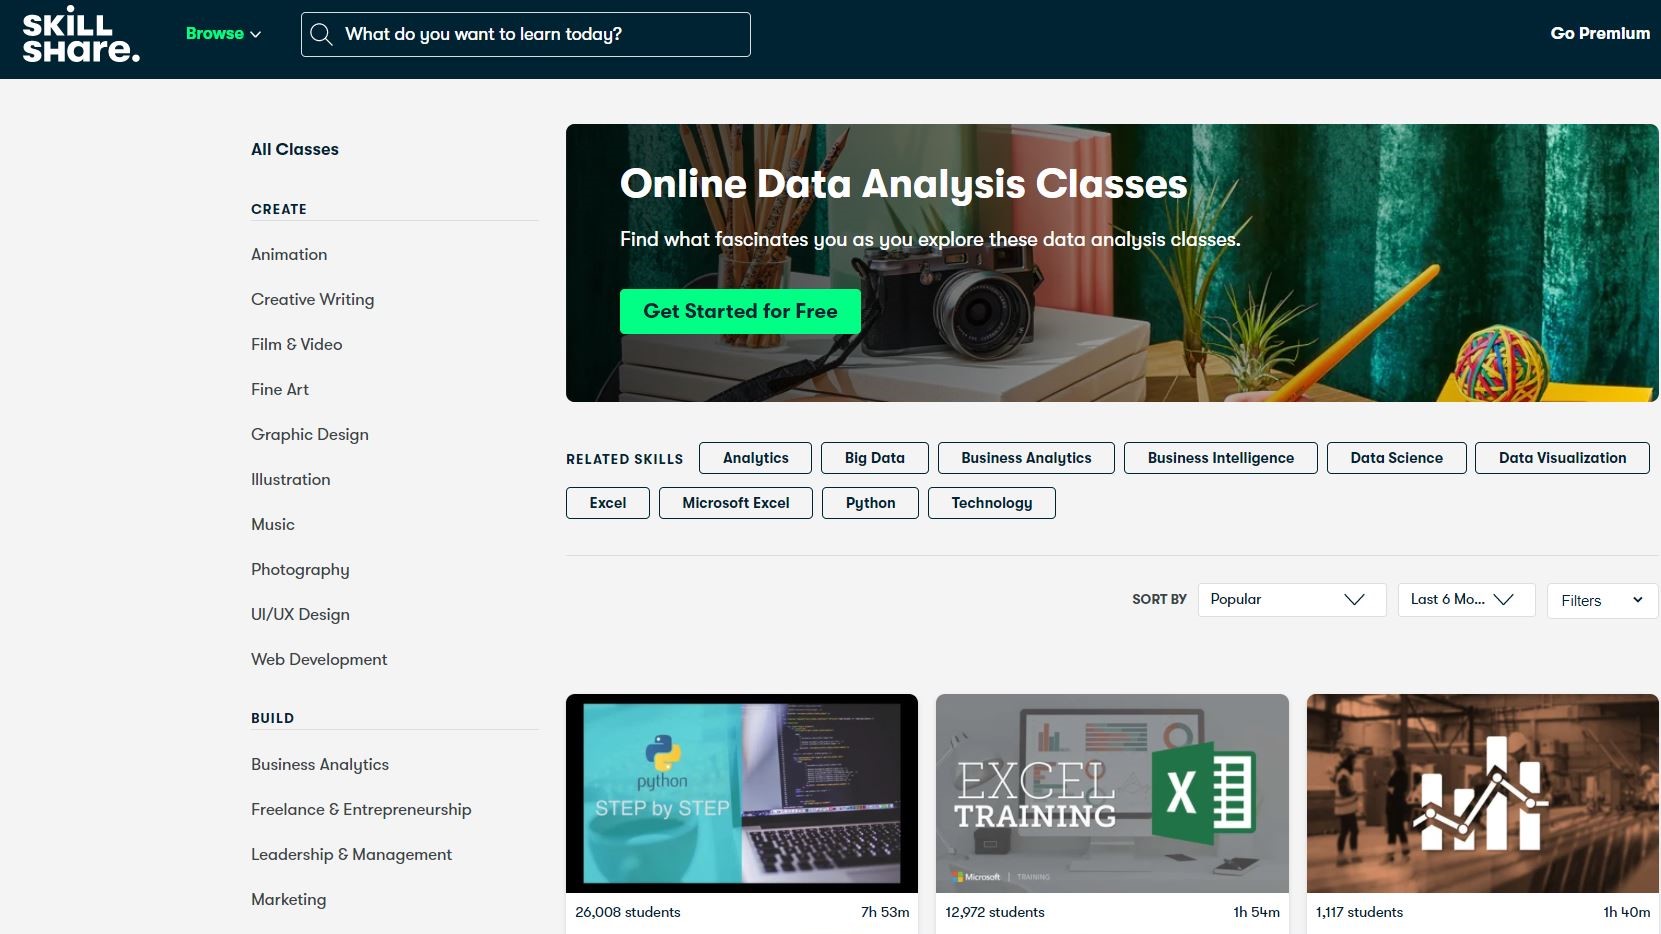Open the Marketing category
The height and width of the screenshot is (934, 1661).
(288, 899)
